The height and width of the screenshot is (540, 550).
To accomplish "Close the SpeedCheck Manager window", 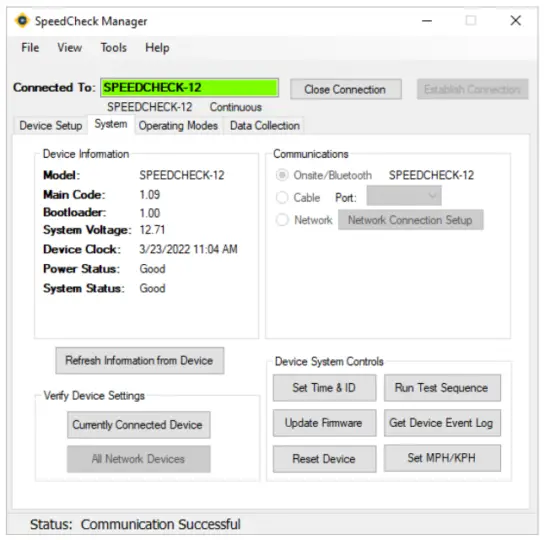I will 516,21.
